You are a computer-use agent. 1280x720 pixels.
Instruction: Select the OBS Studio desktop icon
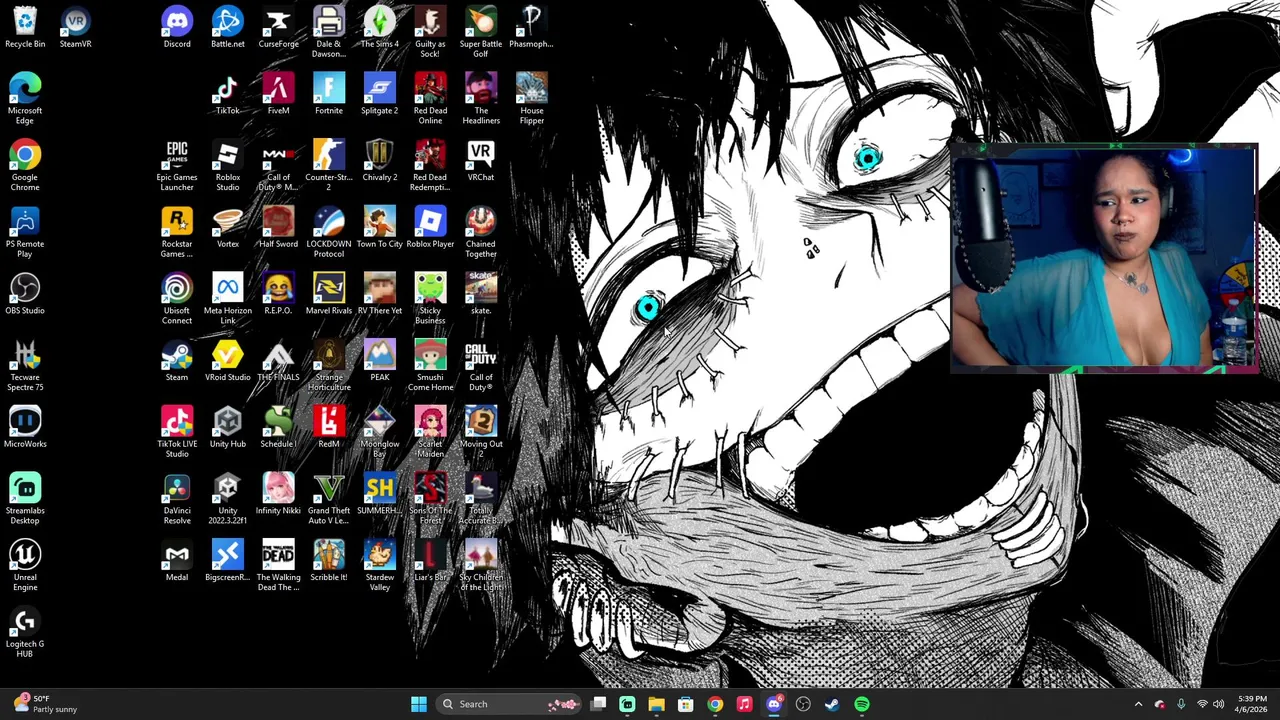[x=25, y=294]
